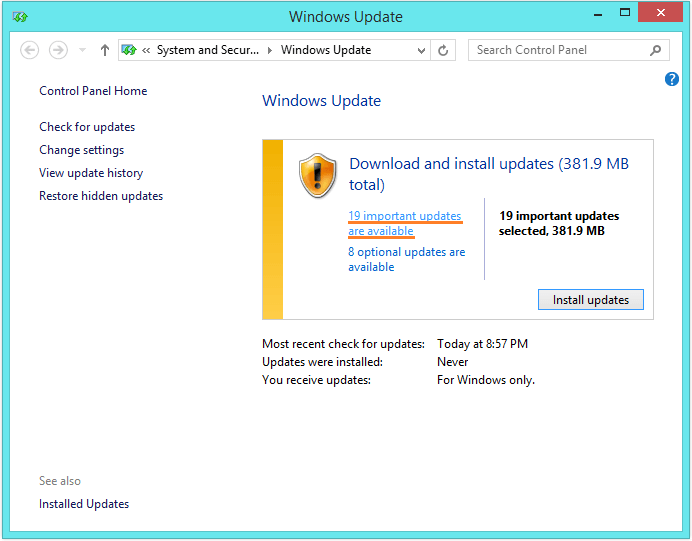Go up one level with the up arrow
This screenshot has height=541, width=692.
point(105,50)
